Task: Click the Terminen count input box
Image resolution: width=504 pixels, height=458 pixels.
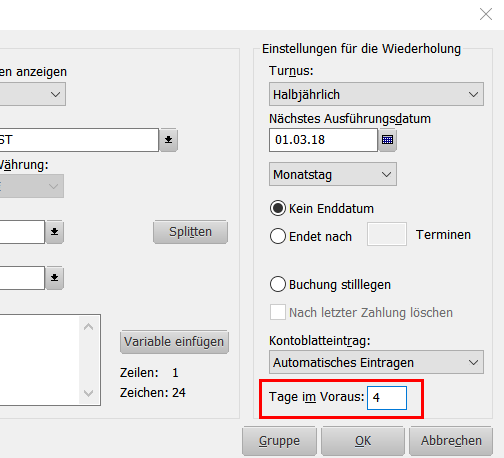Action: pyautogui.click(x=387, y=234)
